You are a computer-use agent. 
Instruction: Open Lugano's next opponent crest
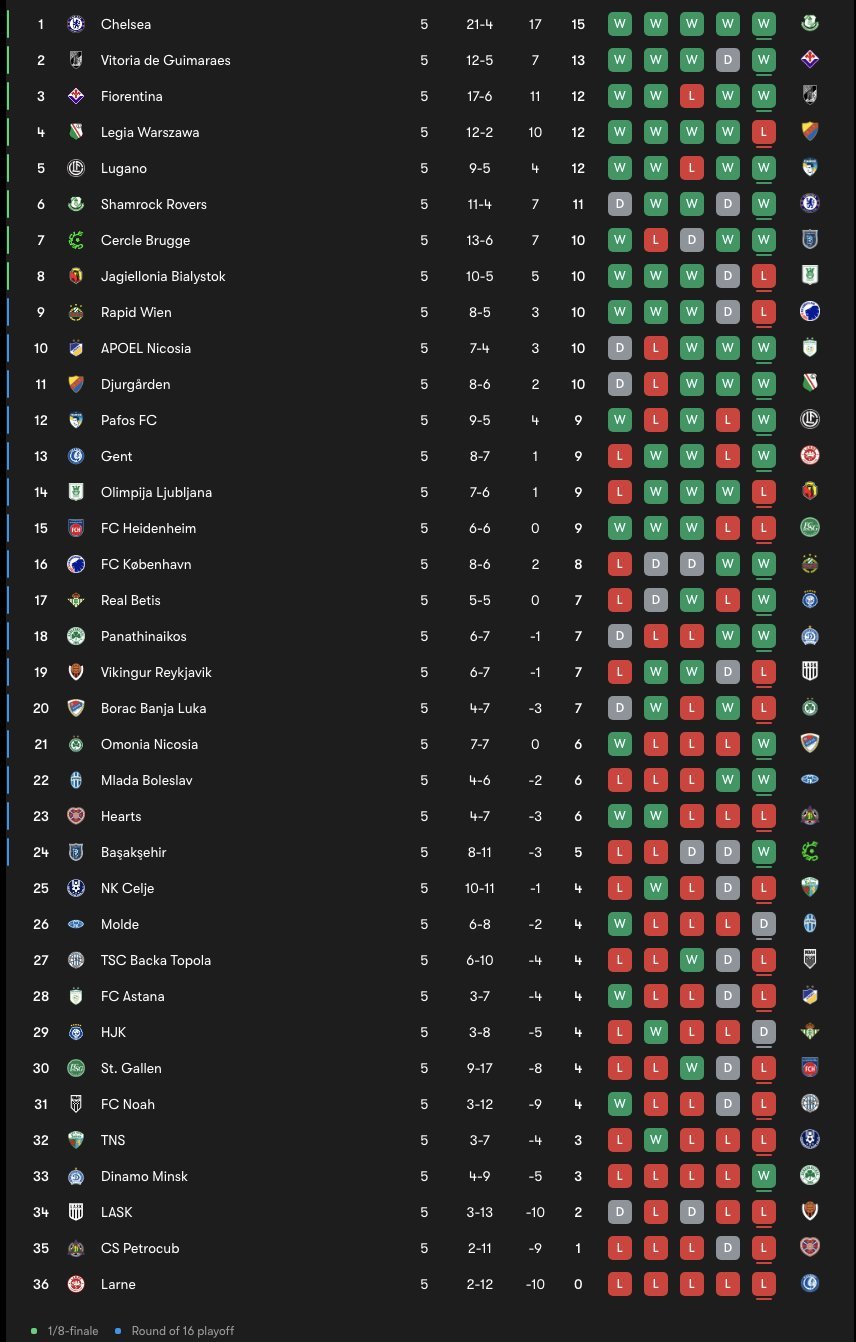click(810, 168)
